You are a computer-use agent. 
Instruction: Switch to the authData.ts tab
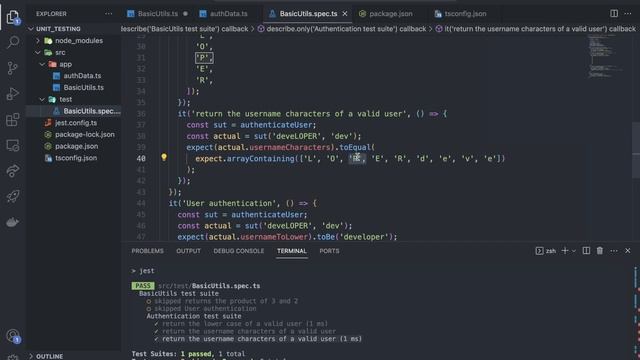point(229,13)
